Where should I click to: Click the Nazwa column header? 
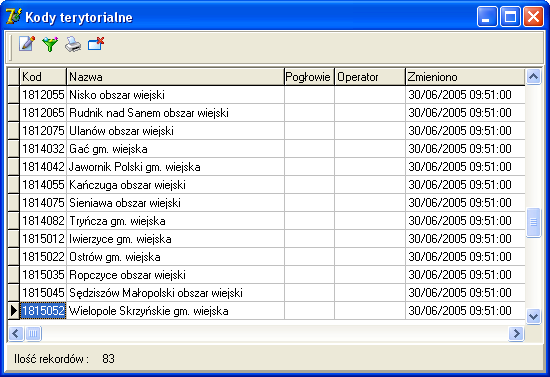[175, 77]
